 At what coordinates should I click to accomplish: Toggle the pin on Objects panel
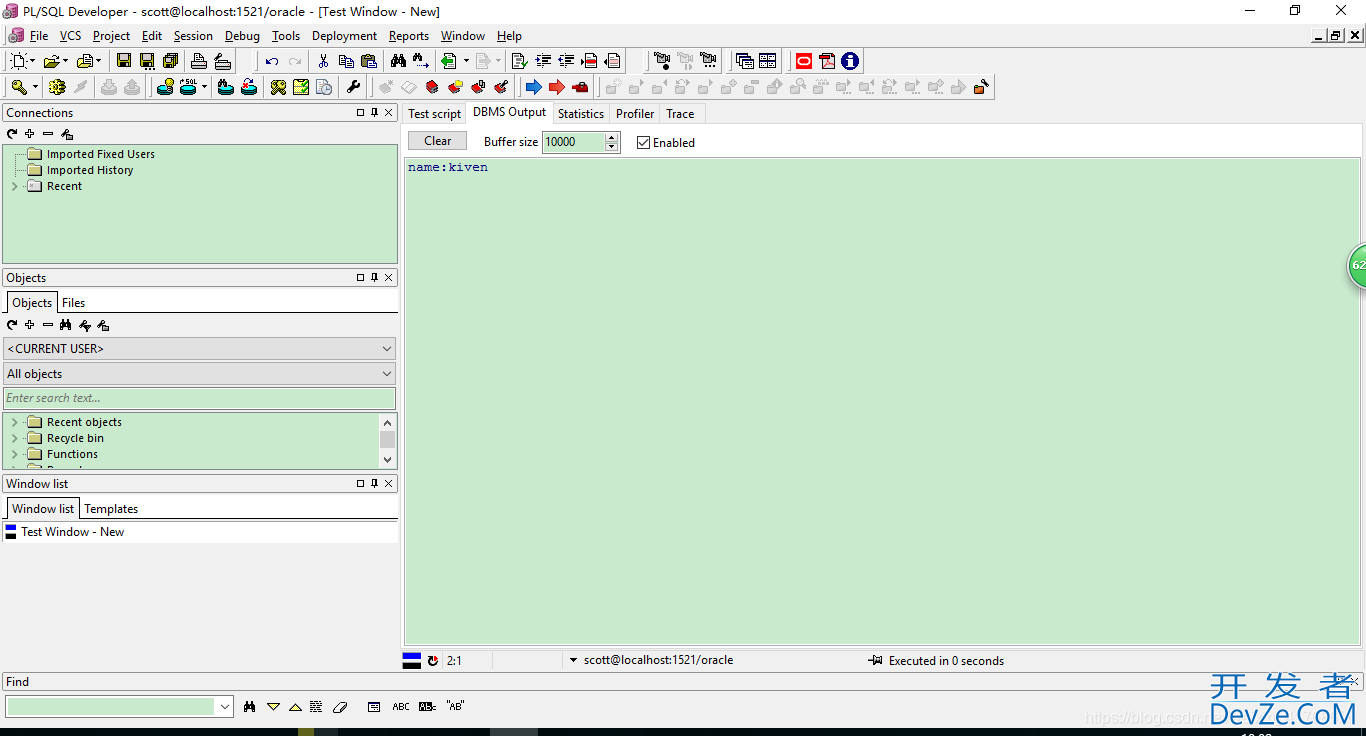pos(375,278)
